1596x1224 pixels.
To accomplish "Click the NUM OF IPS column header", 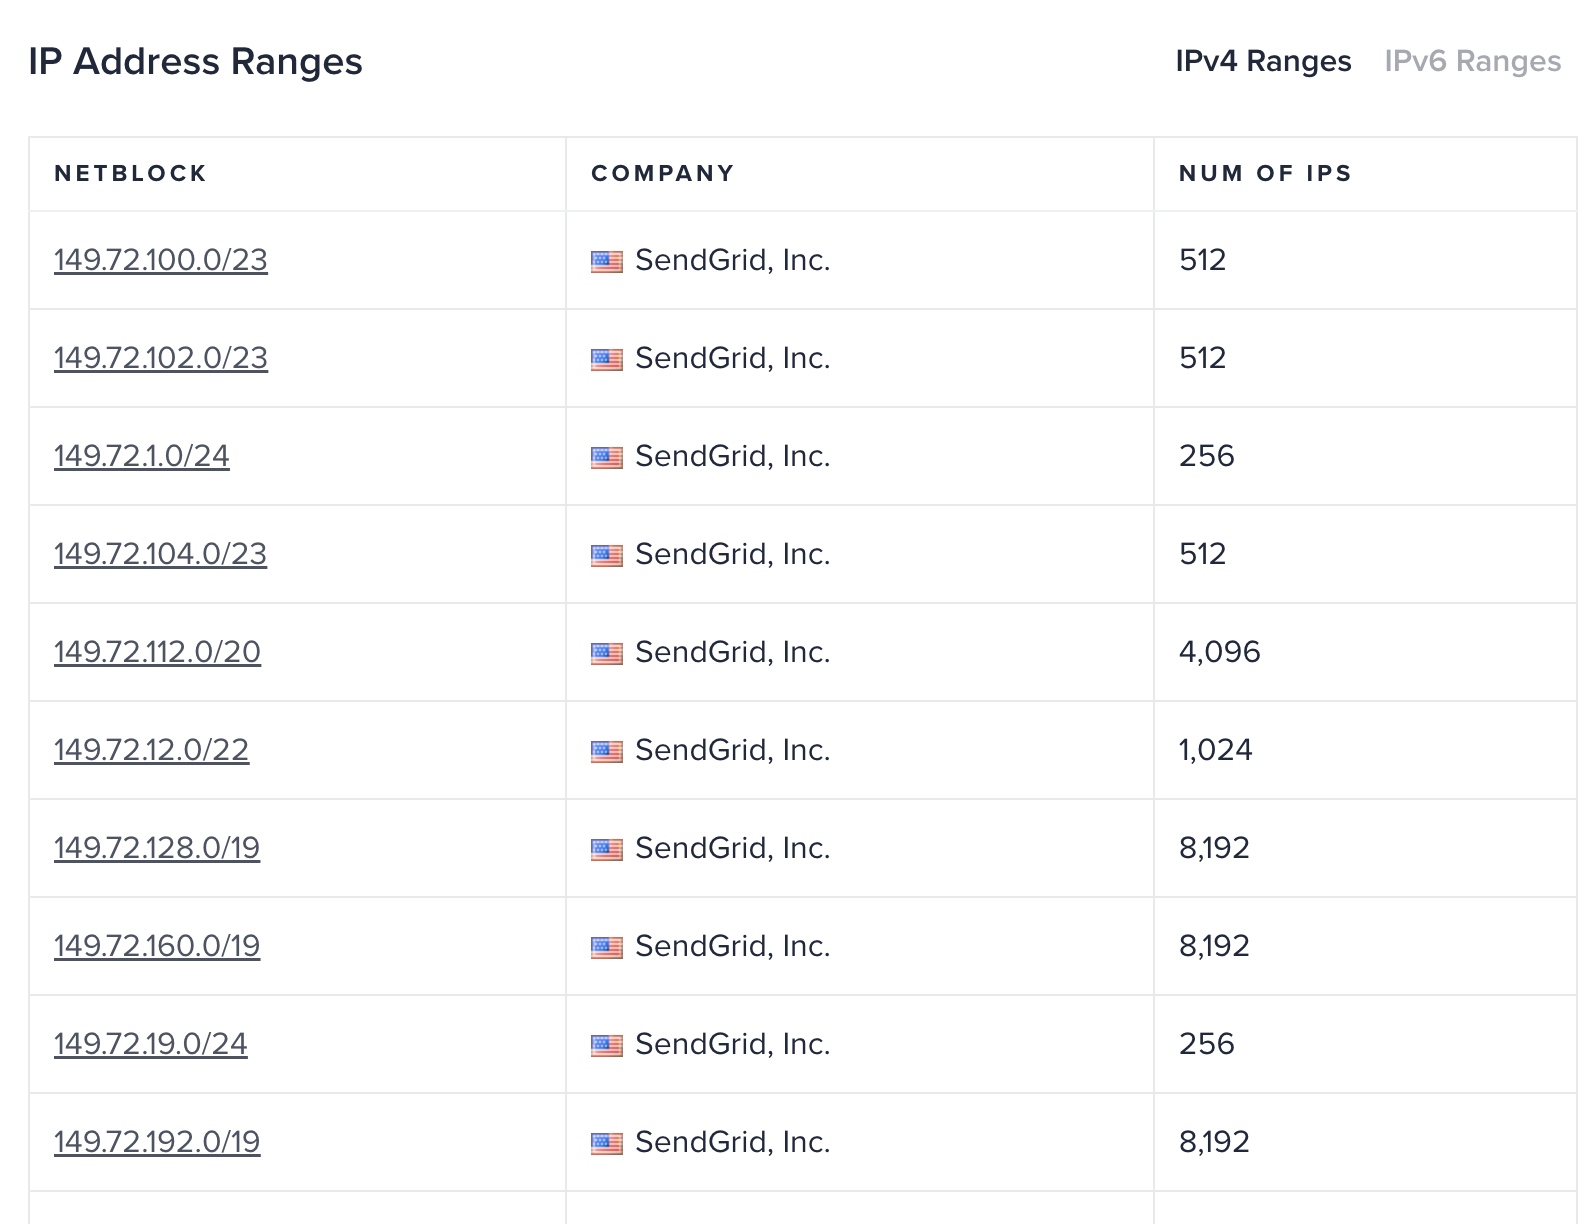I will click(x=1265, y=174).
